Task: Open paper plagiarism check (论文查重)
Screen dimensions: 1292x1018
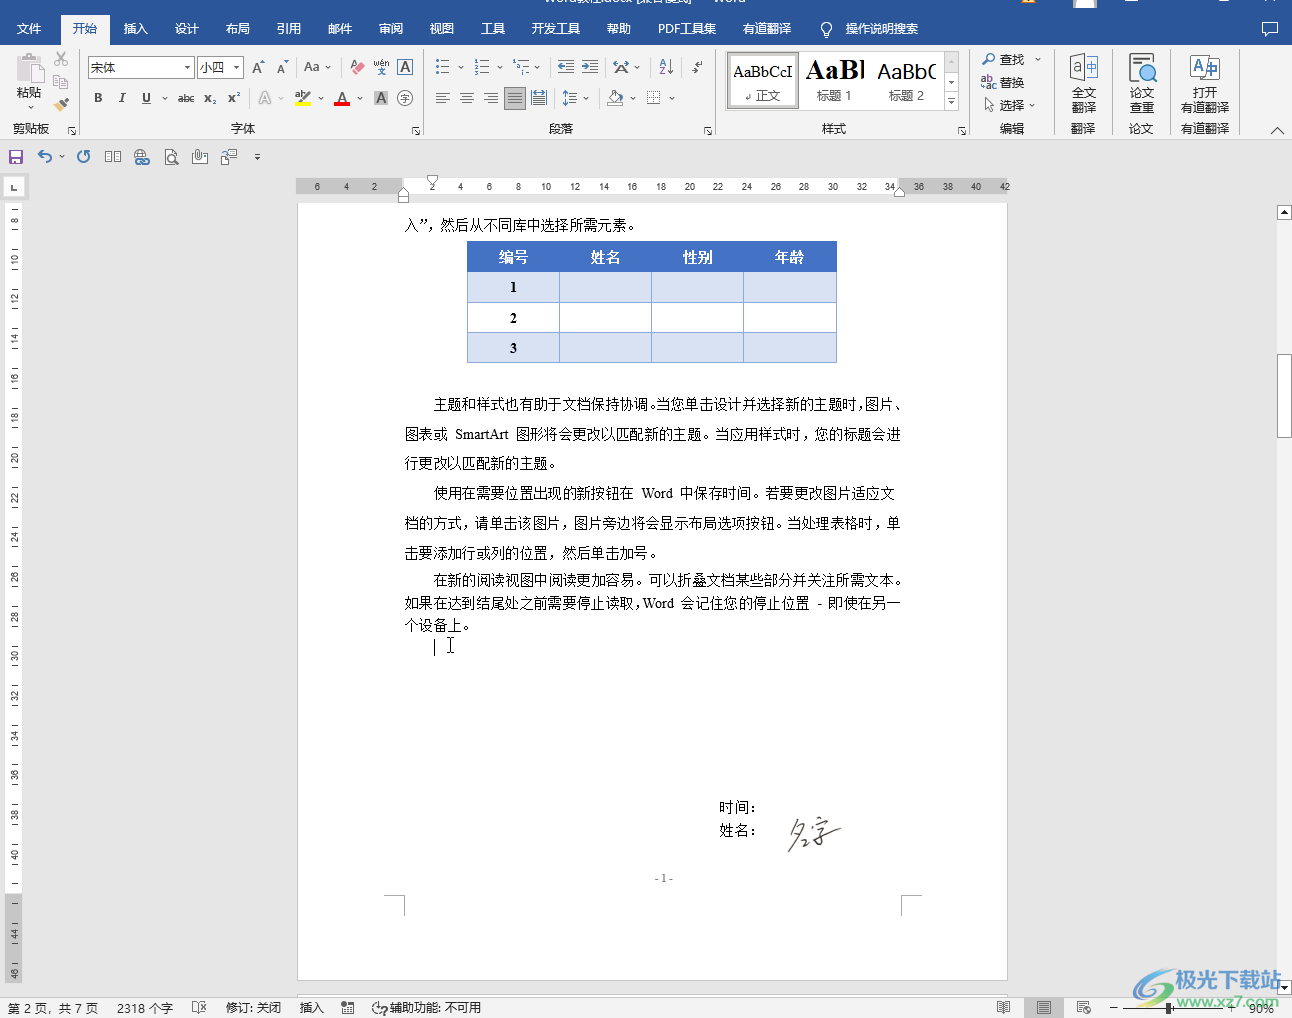Action: click(x=1142, y=83)
